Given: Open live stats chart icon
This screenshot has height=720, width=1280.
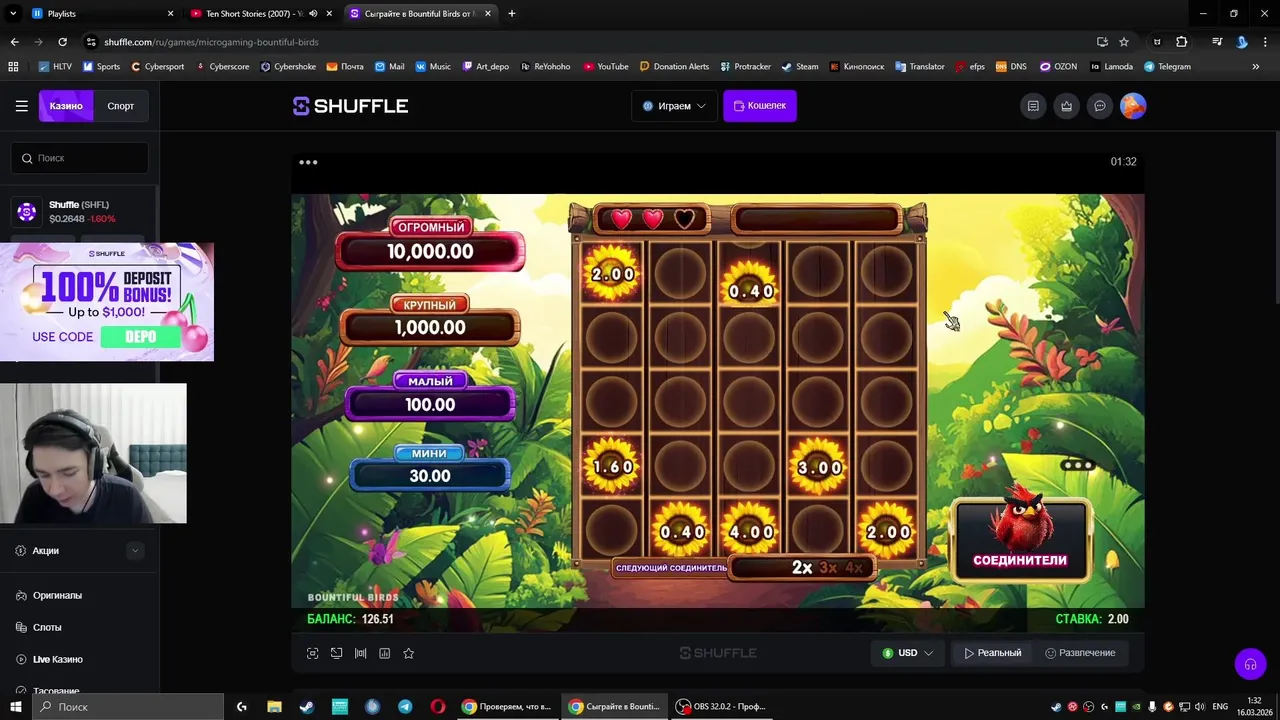Looking at the screenshot, I should click(x=384, y=653).
